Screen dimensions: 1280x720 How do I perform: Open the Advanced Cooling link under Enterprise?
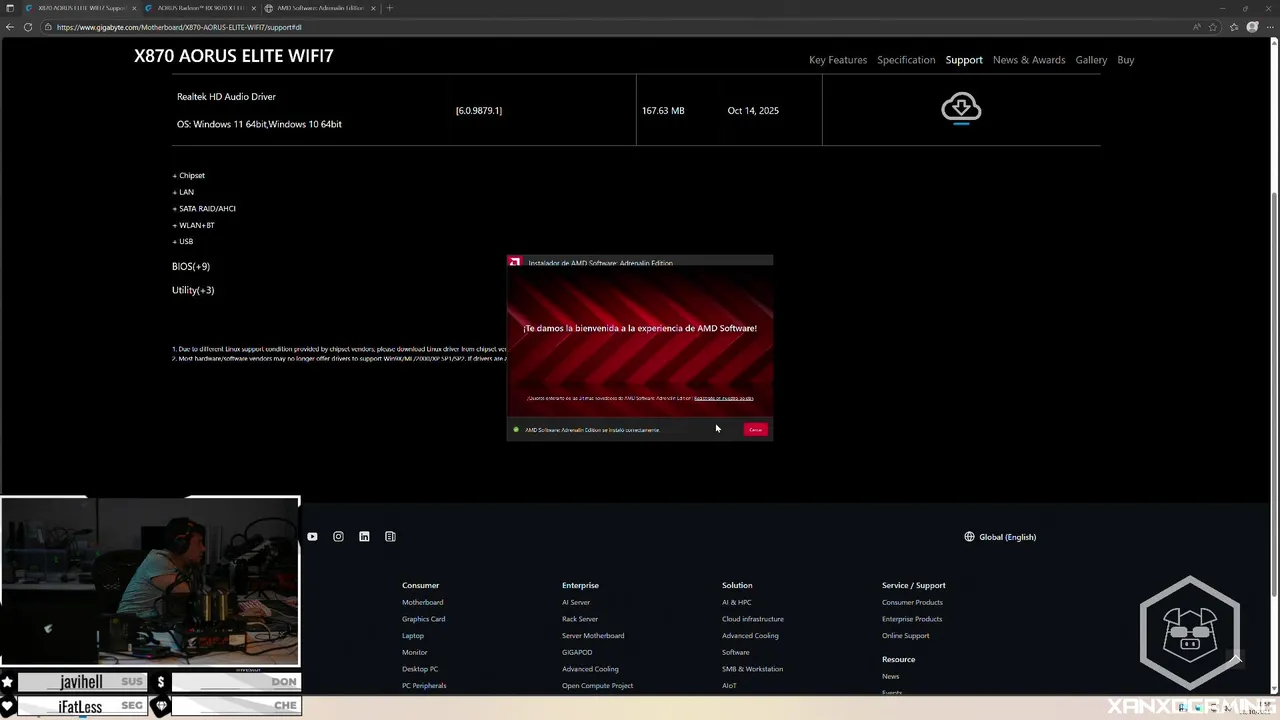tap(590, 669)
